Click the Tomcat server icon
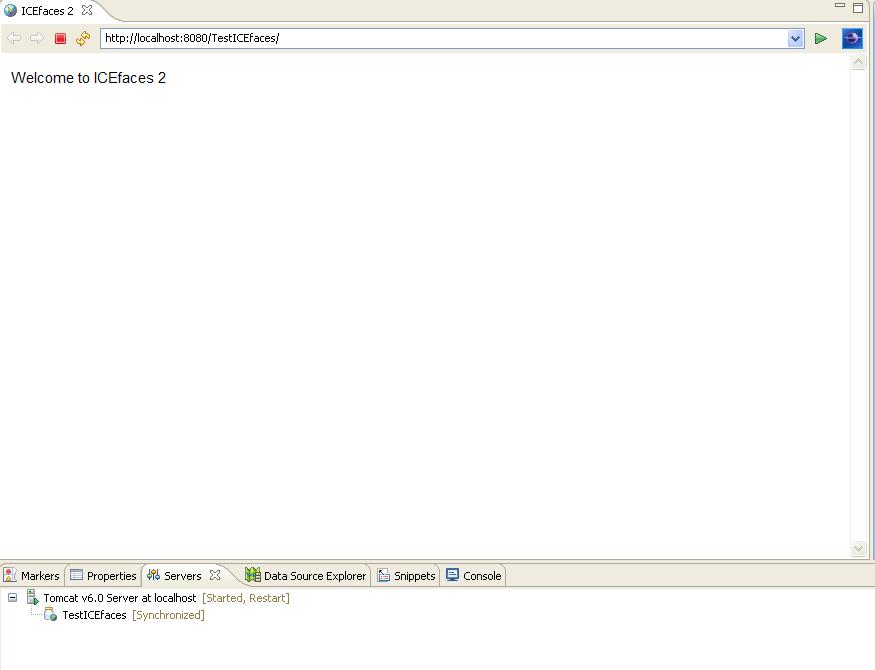The height and width of the screenshot is (670, 875). [33, 597]
